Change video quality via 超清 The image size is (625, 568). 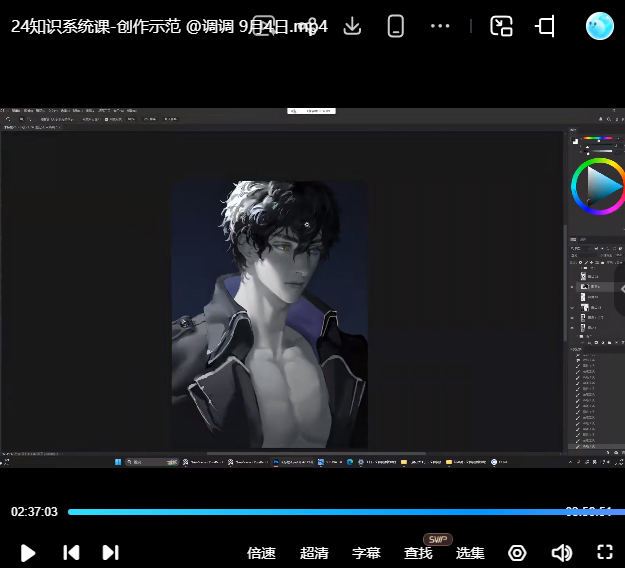click(314, 553)
